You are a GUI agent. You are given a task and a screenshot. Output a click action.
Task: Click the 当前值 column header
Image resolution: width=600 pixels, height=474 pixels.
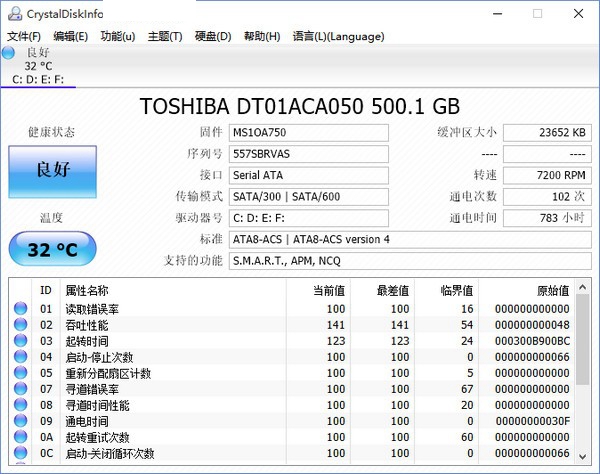[x=329, y=290]
